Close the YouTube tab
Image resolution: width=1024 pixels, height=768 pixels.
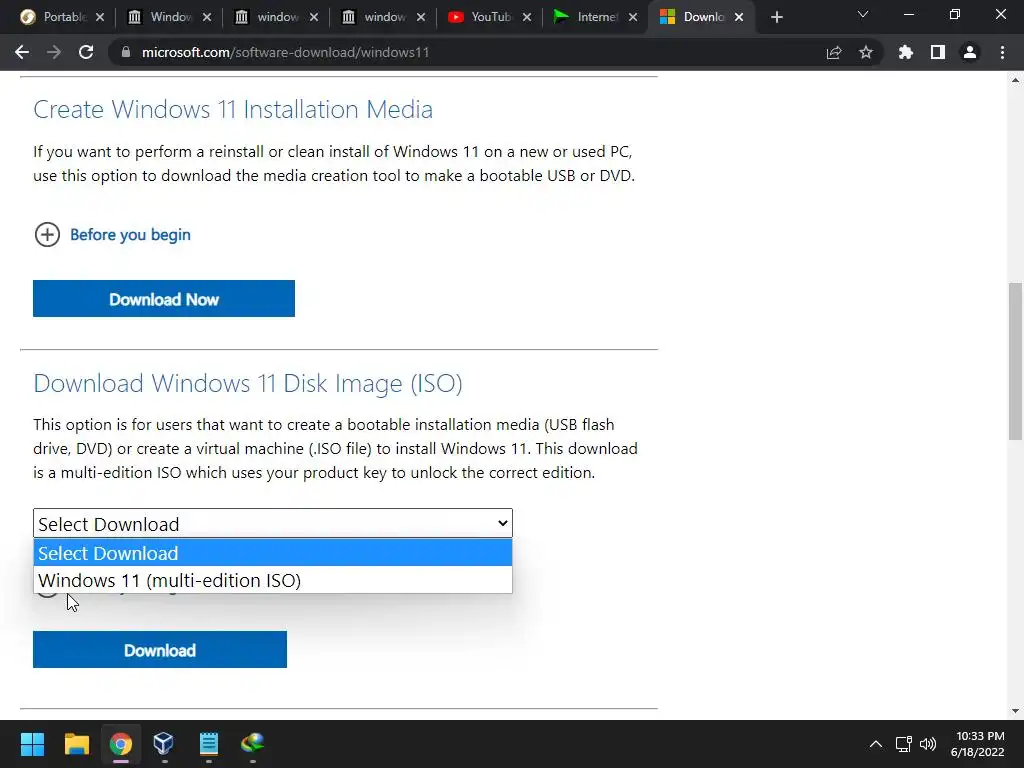527,17
